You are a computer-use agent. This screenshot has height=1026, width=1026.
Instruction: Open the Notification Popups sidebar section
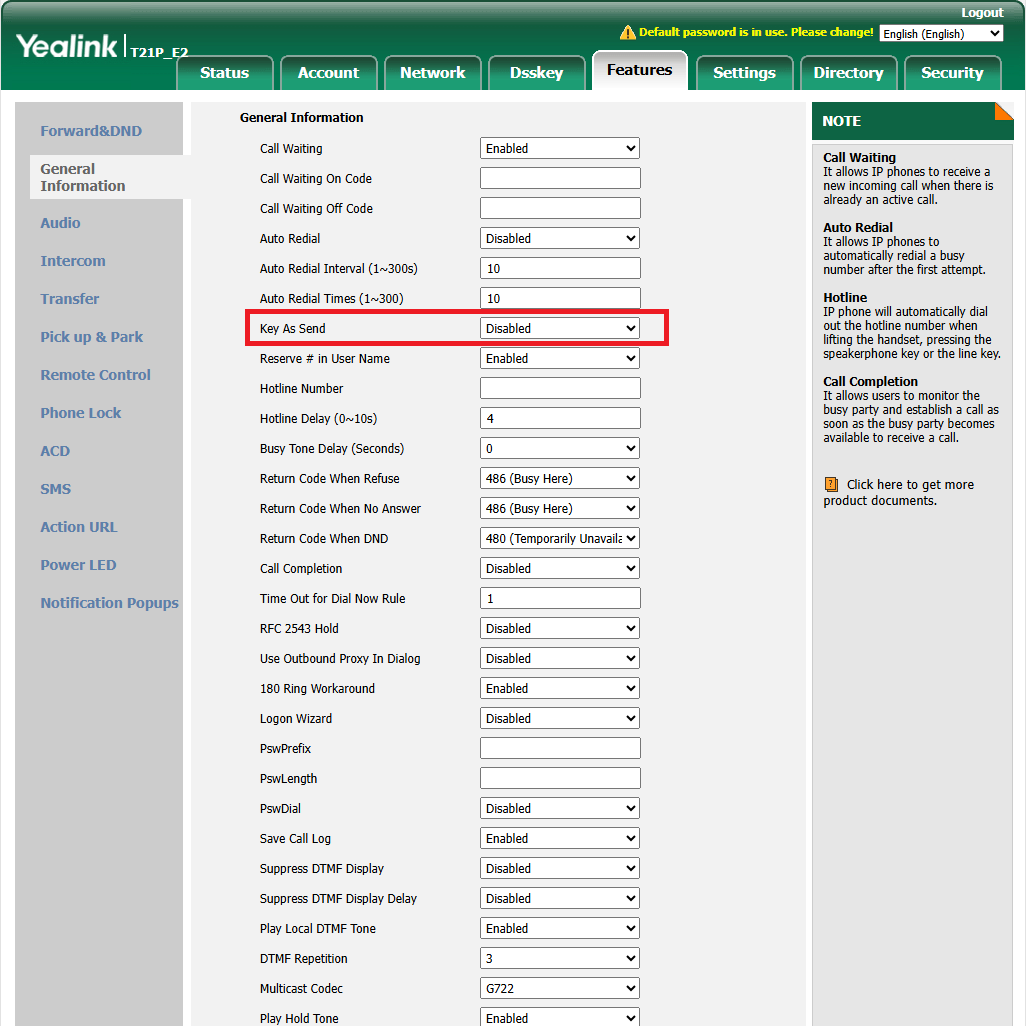(x=109, y=603)
